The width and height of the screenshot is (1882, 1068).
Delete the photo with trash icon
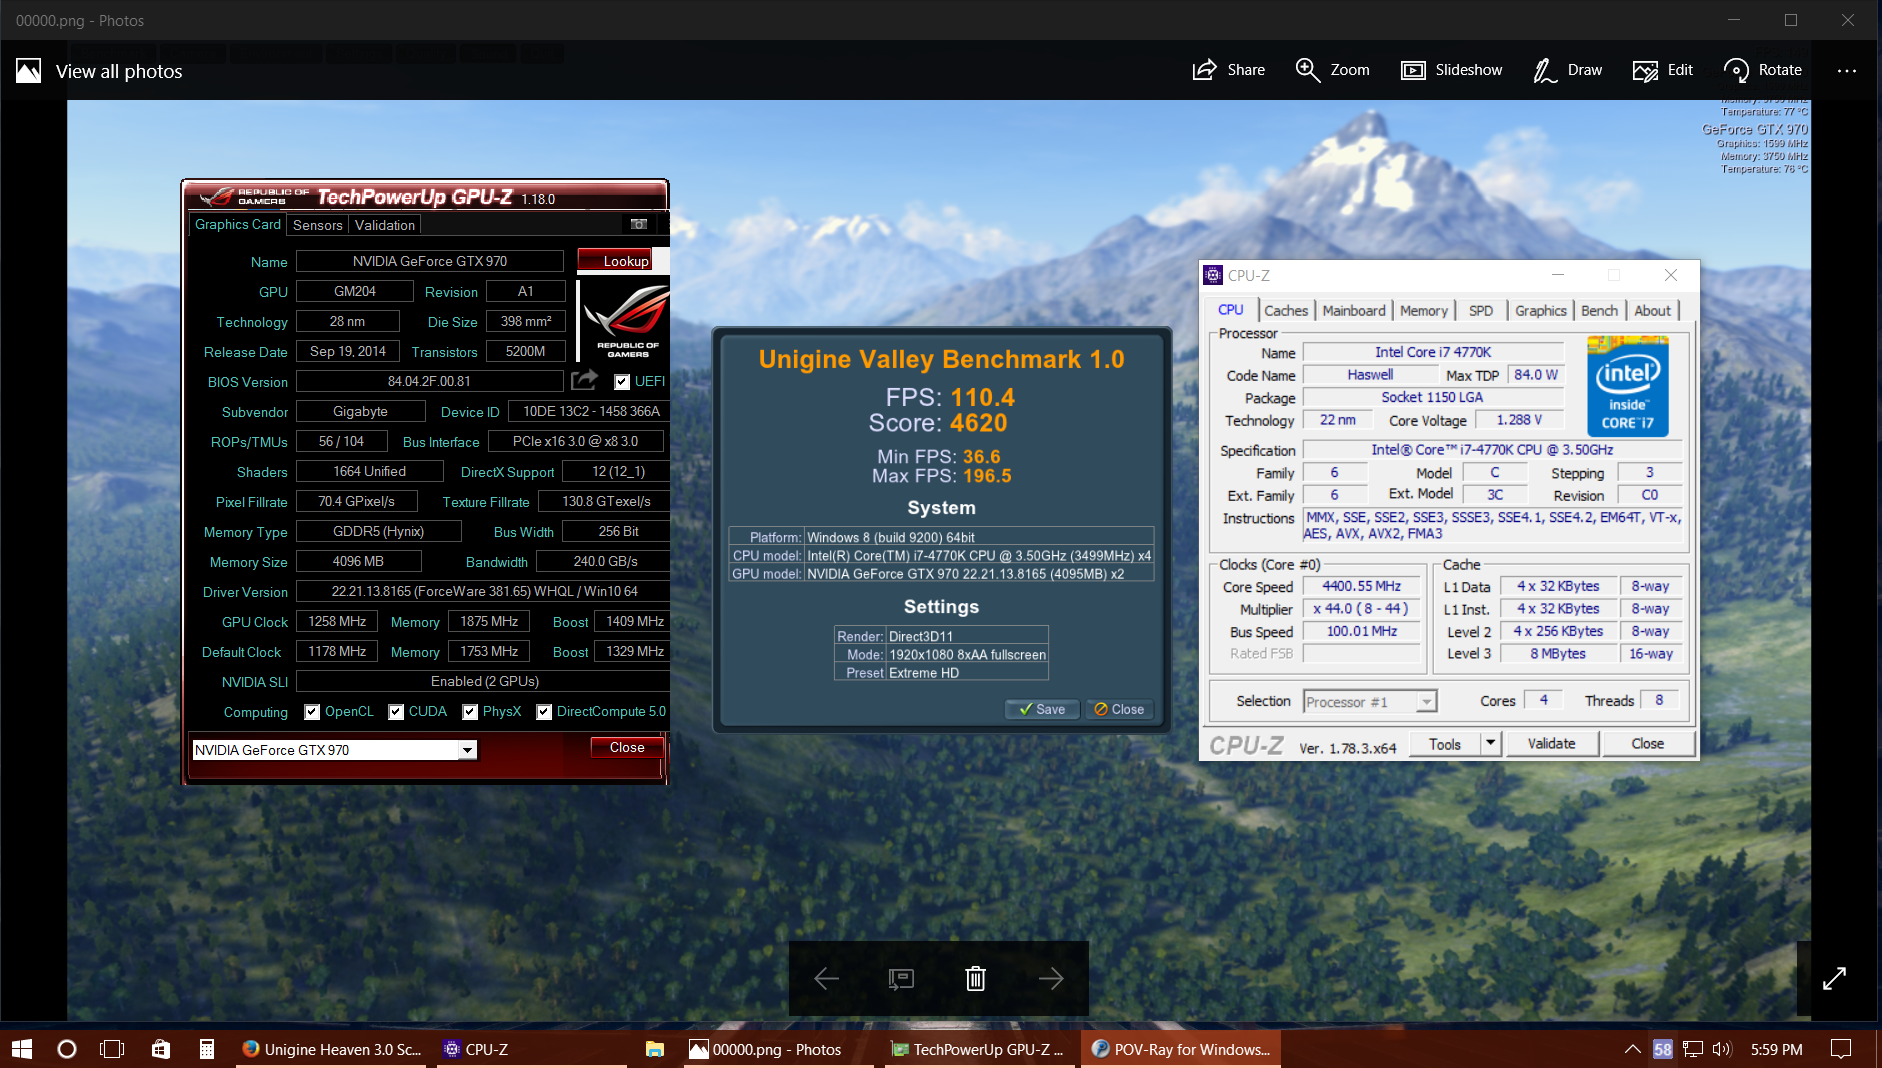976,978
